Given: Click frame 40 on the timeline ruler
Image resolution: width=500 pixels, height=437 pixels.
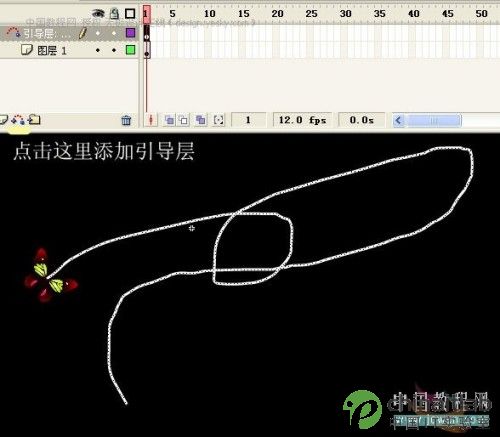Looking at the screenshot, I should click(414, 14).
